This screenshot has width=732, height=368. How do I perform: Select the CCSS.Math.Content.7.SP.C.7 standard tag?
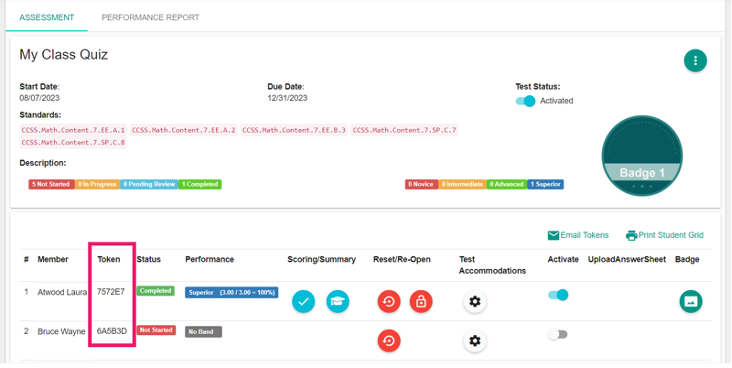coord(404,130)
